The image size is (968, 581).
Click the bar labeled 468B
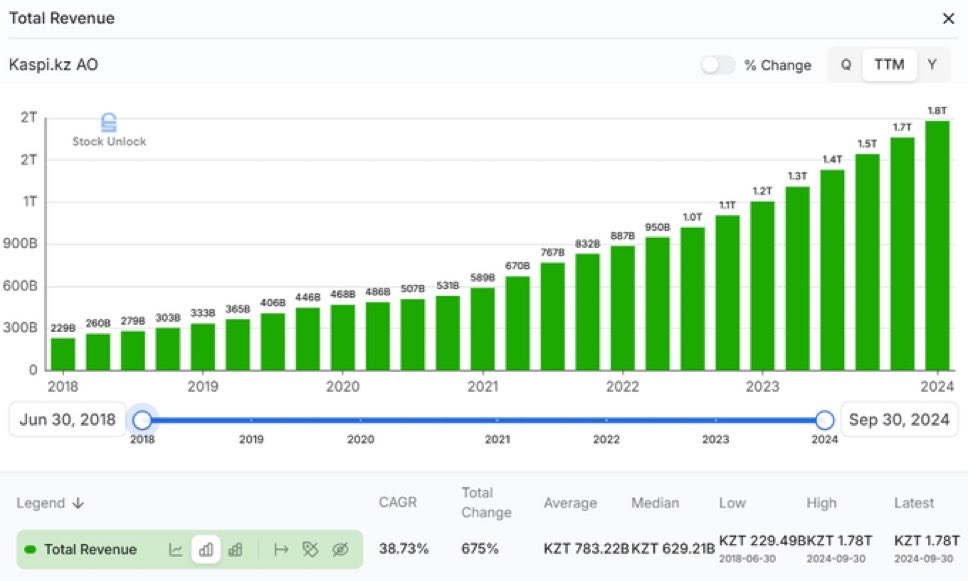(343, 338)
